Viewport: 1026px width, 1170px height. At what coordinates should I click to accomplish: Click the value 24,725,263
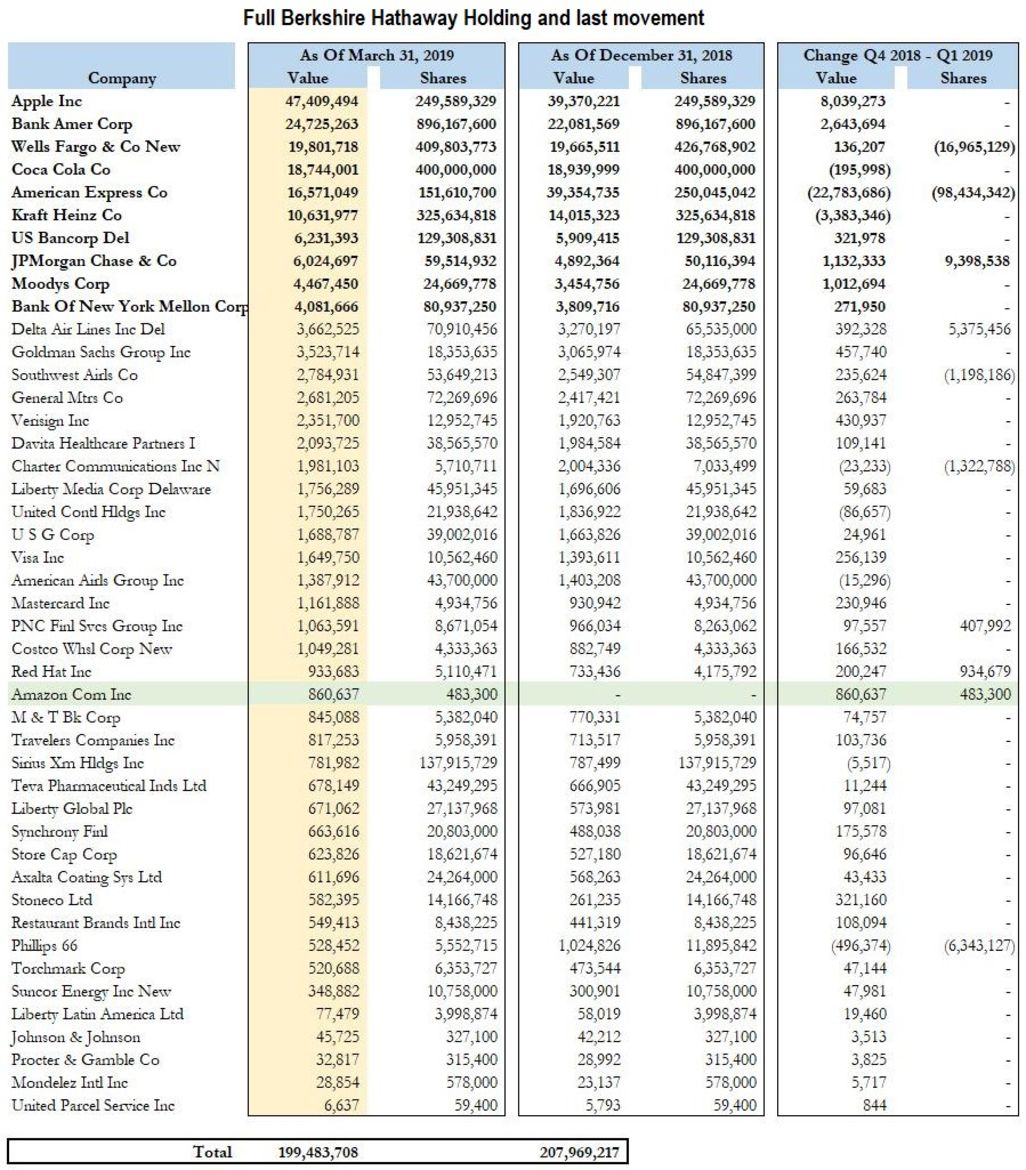(321, 124)
